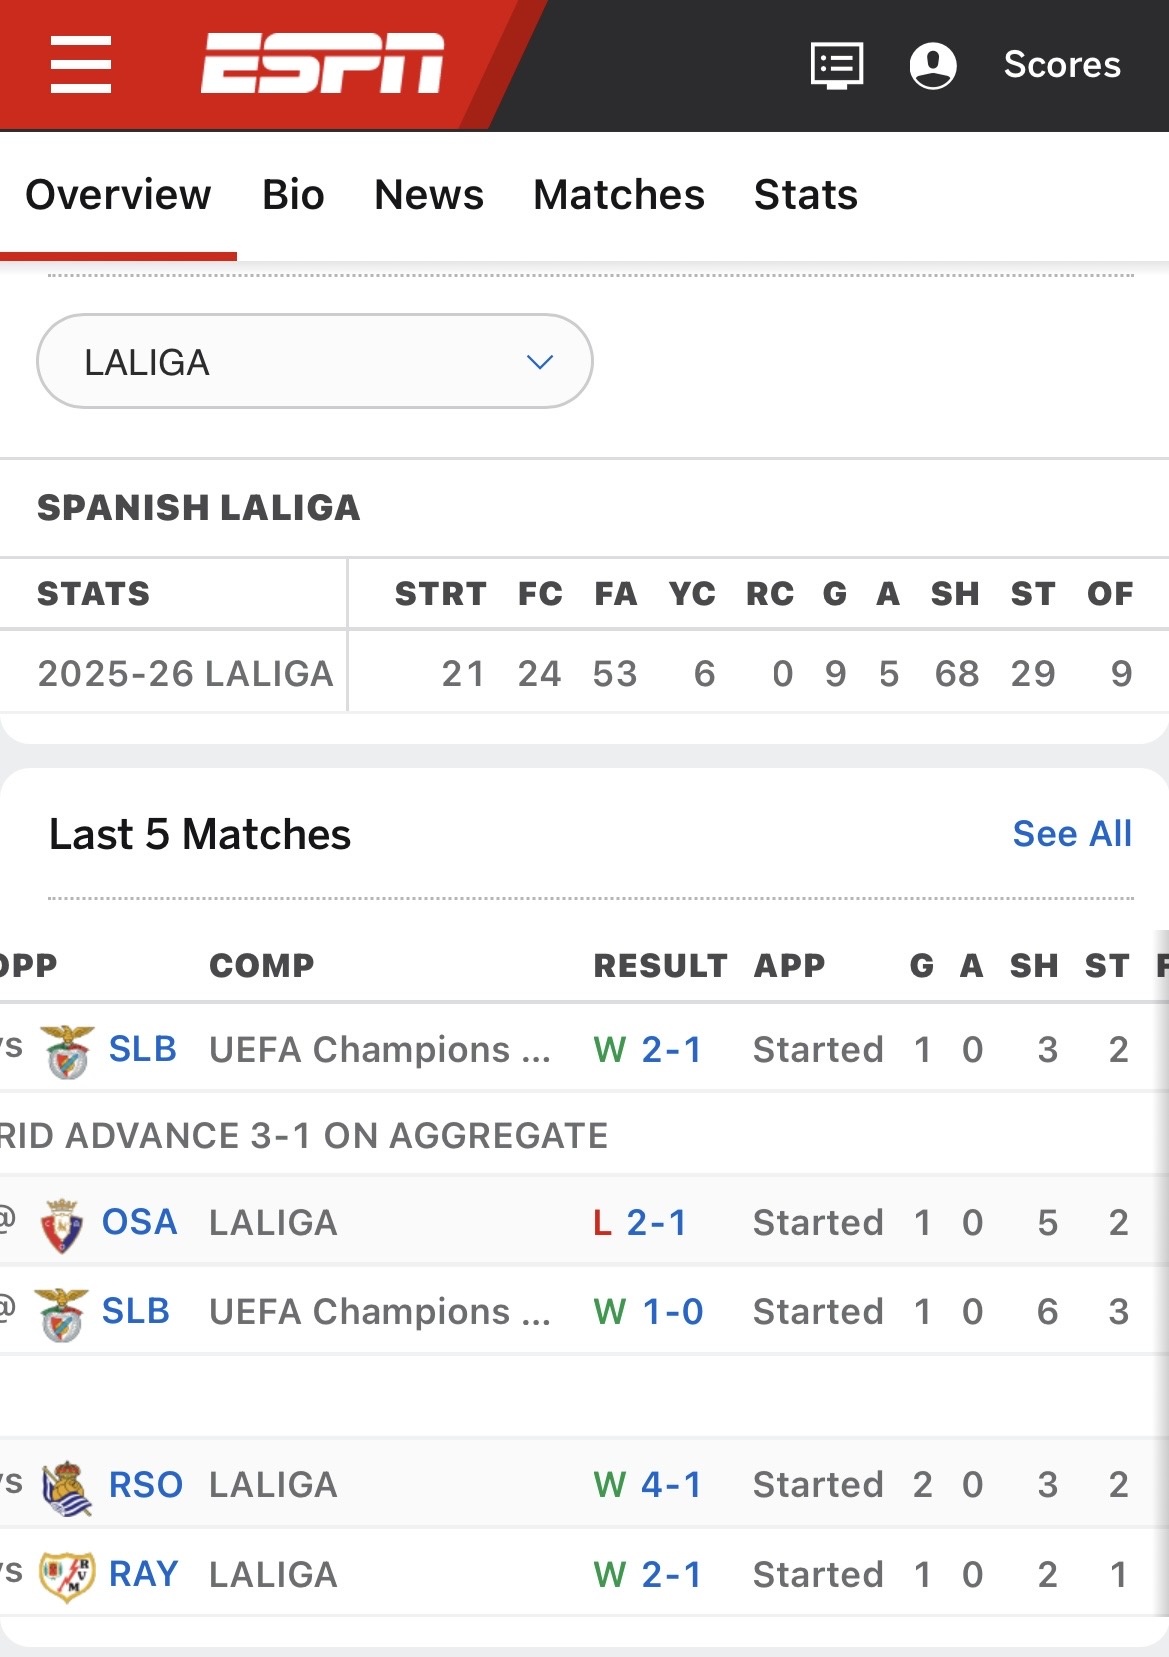Viewport: 1169px width, 1657px height.
Task: Open the hamburger menu
Action: 80,65
